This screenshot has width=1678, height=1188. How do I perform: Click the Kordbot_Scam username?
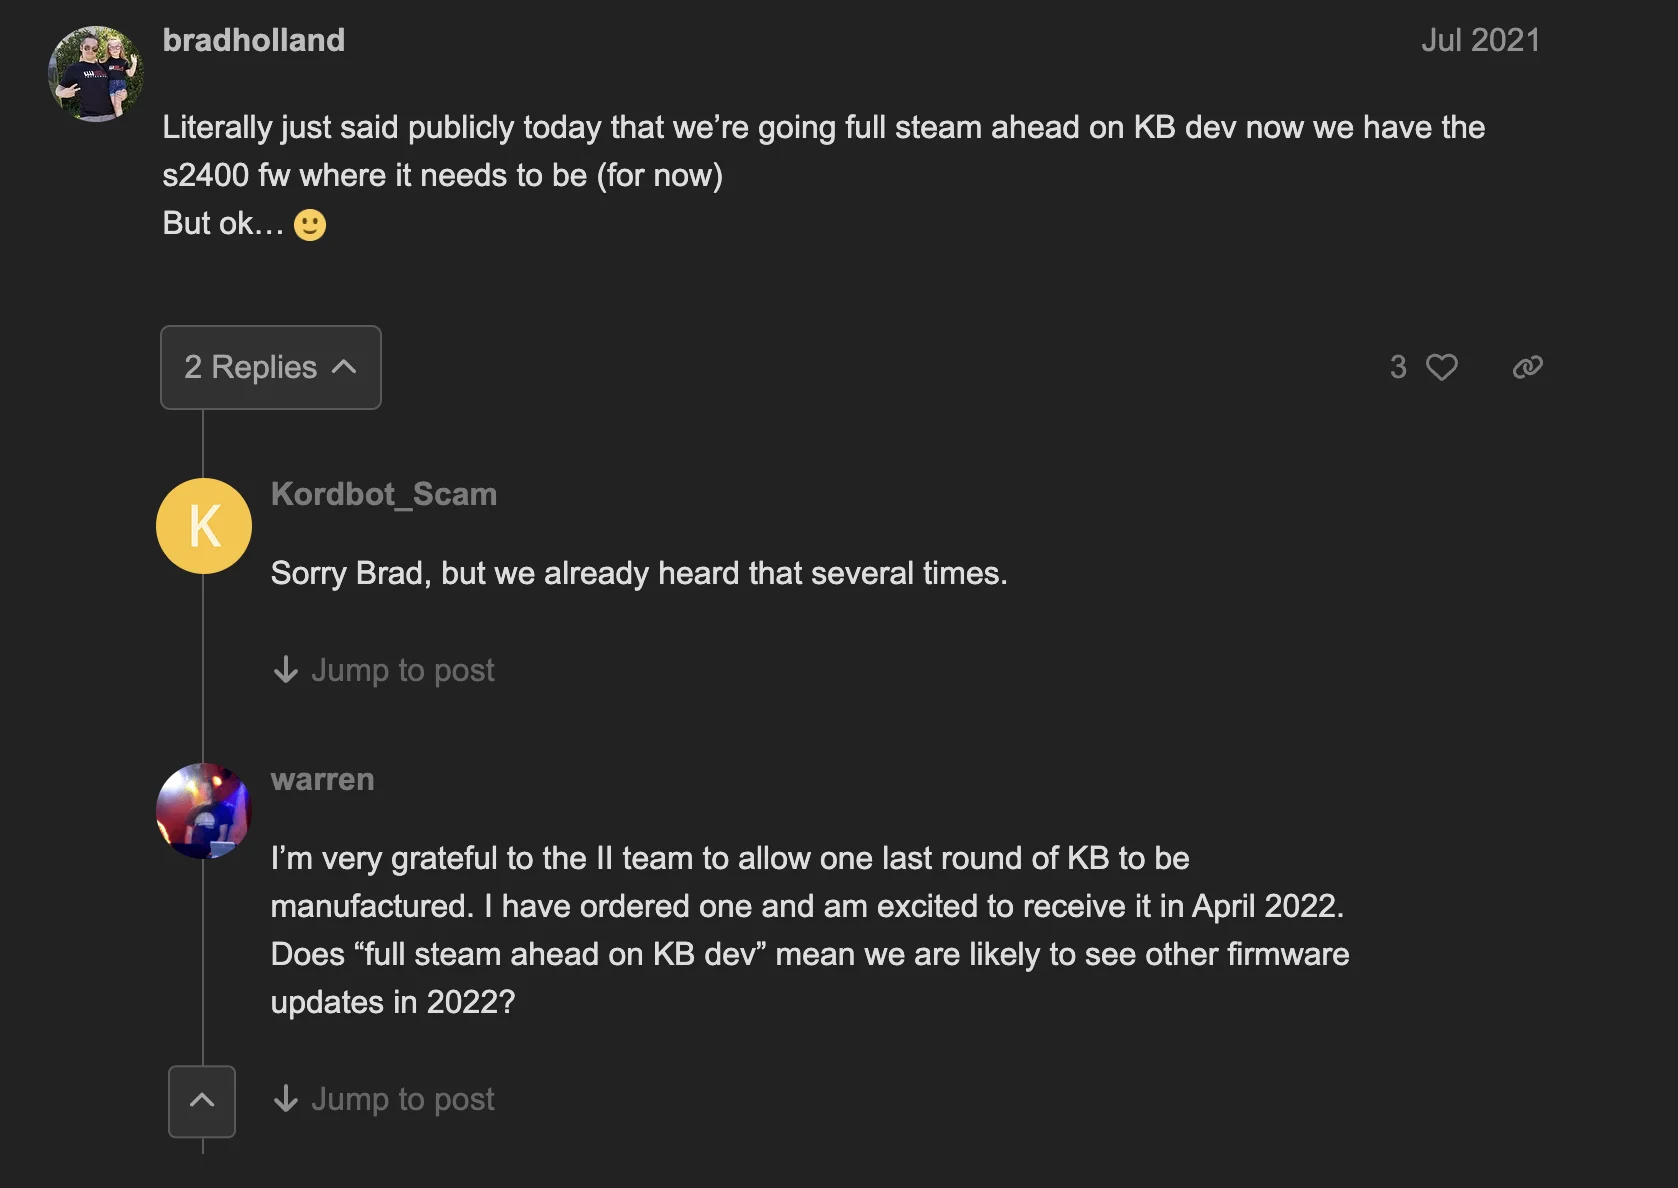pos(384,494)
